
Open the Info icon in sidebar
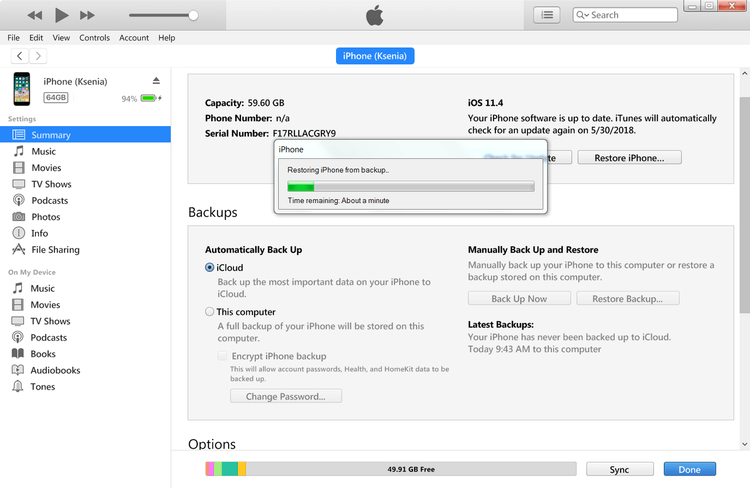pos(19,233)
